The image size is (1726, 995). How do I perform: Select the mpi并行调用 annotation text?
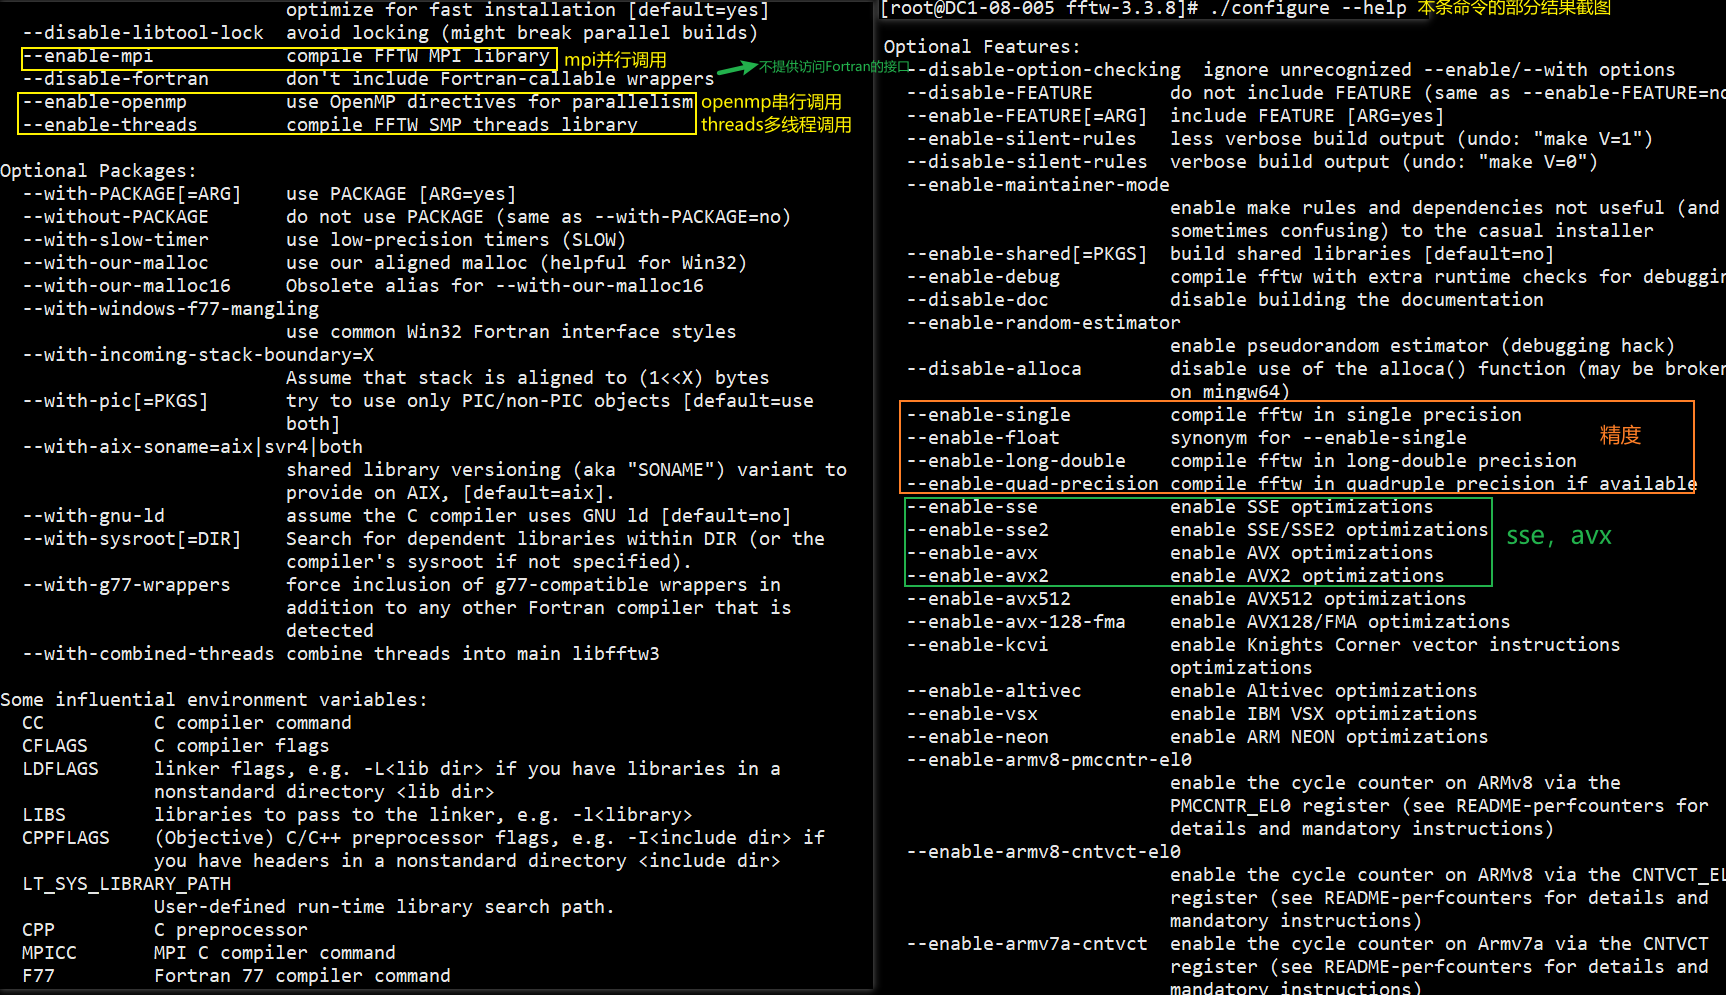(614, 59)
